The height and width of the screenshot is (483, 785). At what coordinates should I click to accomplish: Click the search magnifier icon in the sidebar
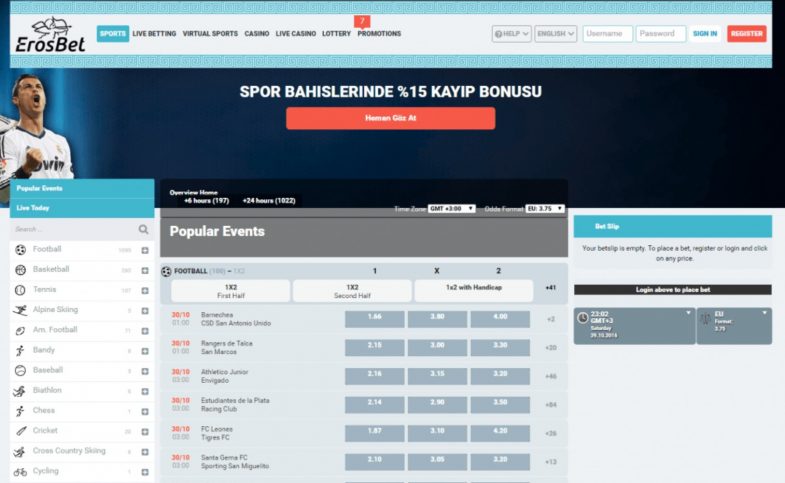tap(144, 229)
